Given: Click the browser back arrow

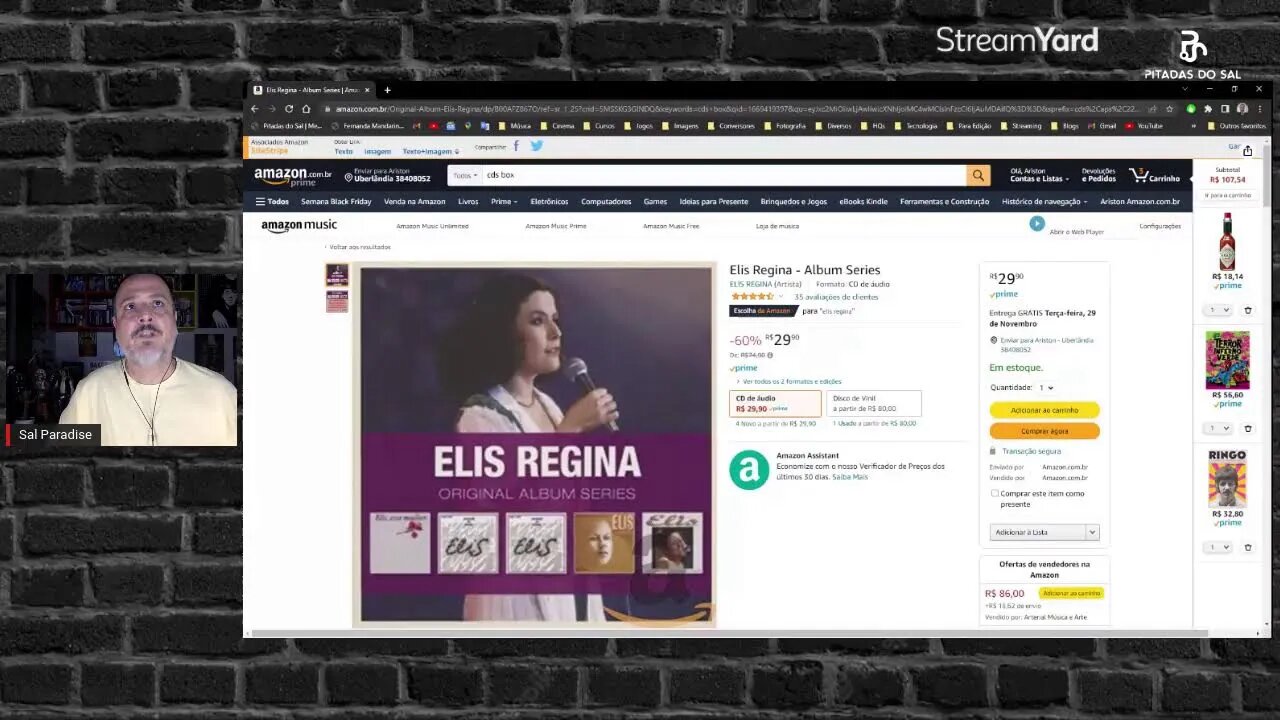Looking at the screenshot, I should pos(254,109).
